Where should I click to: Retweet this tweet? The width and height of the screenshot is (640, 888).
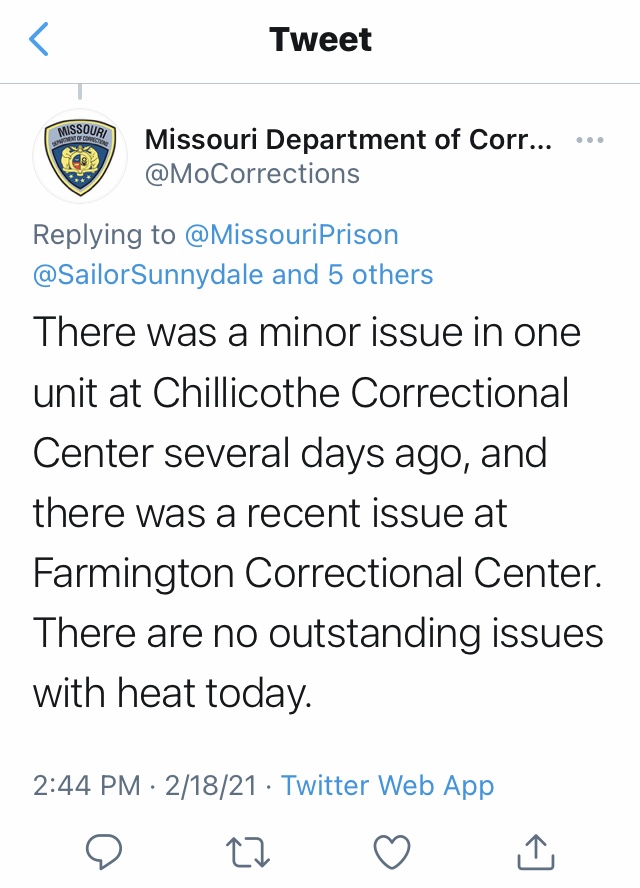point(246,850)
